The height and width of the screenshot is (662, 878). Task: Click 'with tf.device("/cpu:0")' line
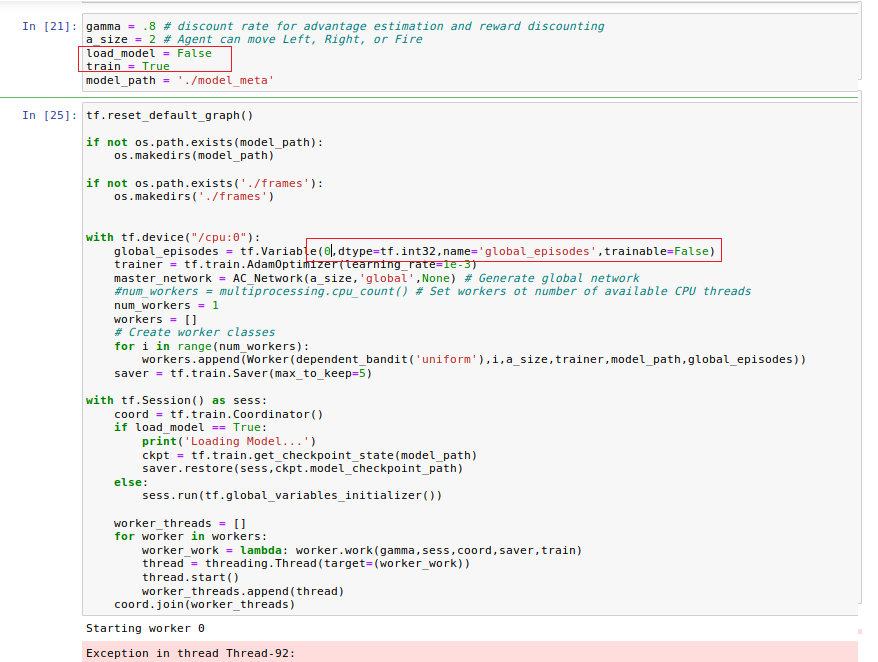tap(173, 237)
